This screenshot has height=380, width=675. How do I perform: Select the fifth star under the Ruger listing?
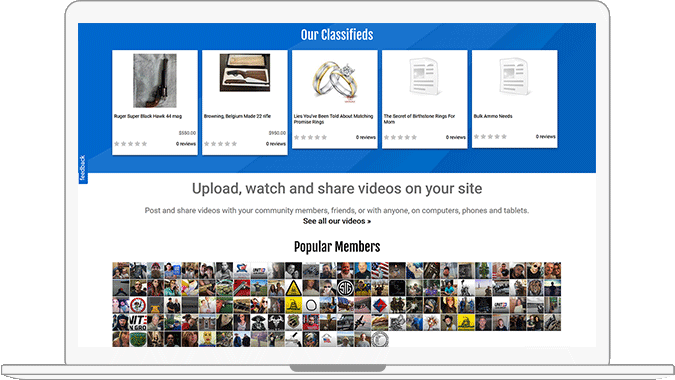pos(144,144)
